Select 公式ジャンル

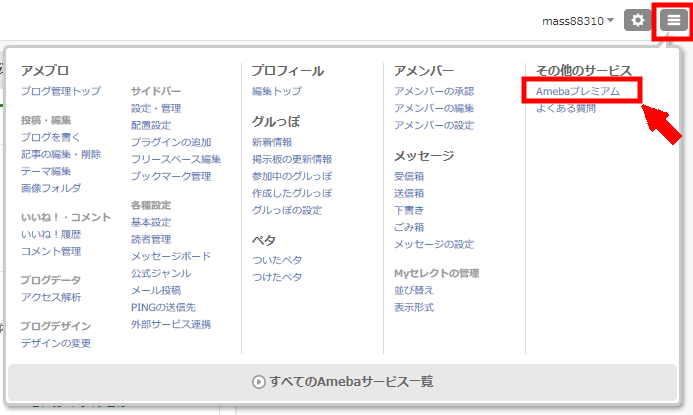click(161, 274)
